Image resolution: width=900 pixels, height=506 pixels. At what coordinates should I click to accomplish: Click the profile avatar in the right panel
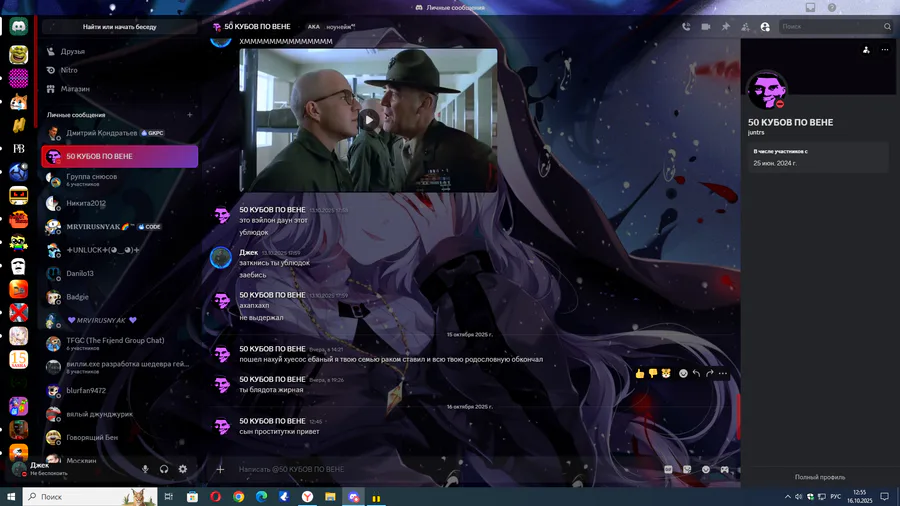pyautogui.click(x=766, y=91)
